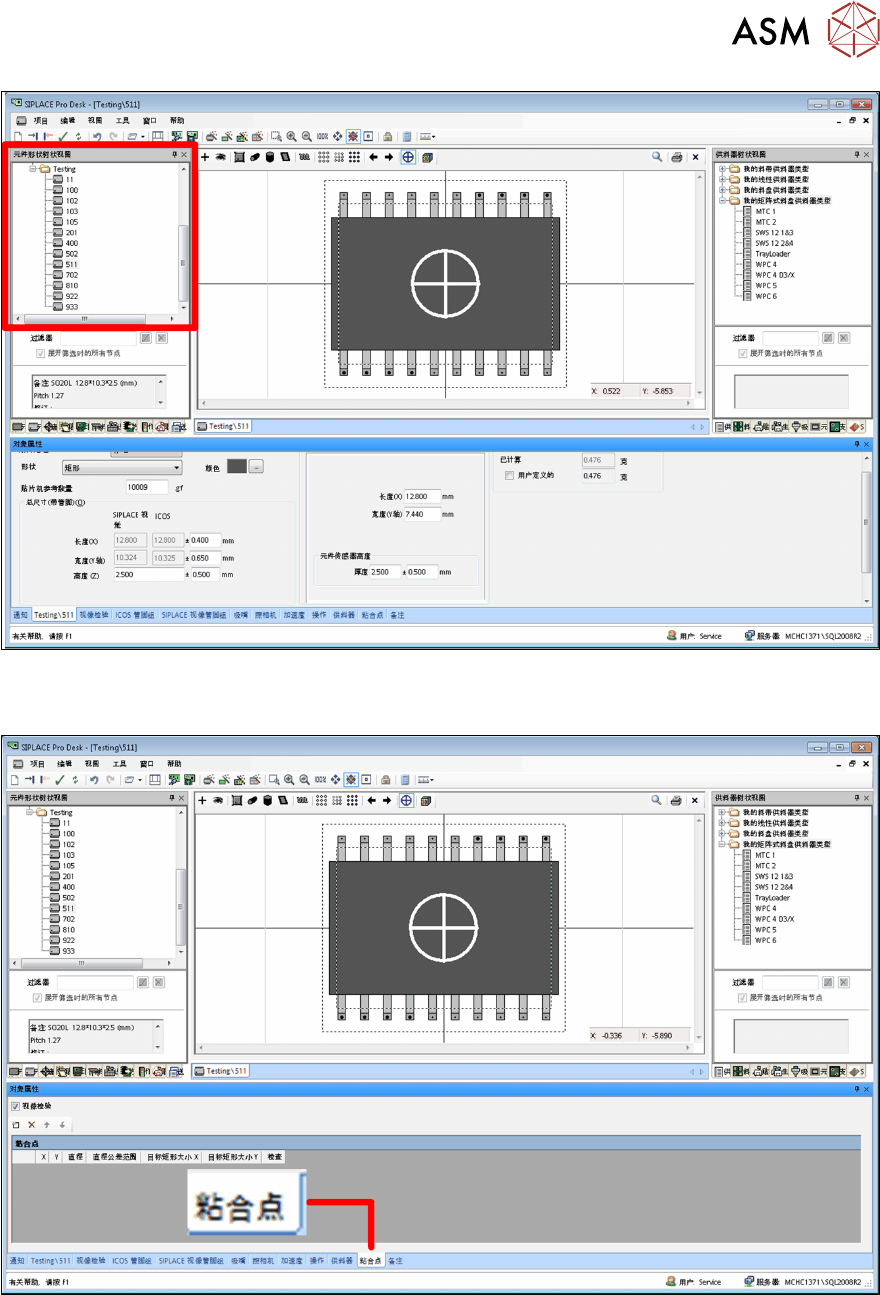Toggle 展开筛选时的所有节点 checkbox in lower left panel

[x=38, y=997]
